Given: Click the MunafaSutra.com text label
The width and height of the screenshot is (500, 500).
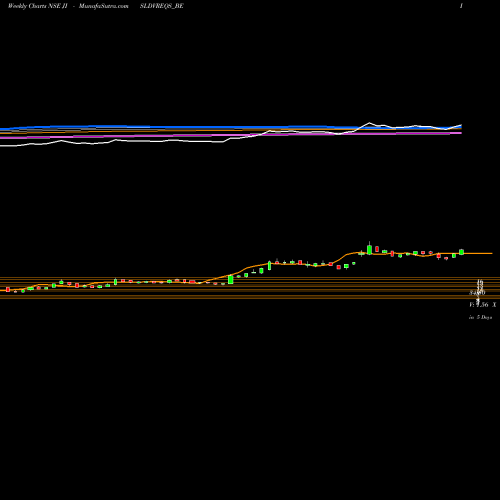Looking at the screenshot, I should click(x=104, y=6).
